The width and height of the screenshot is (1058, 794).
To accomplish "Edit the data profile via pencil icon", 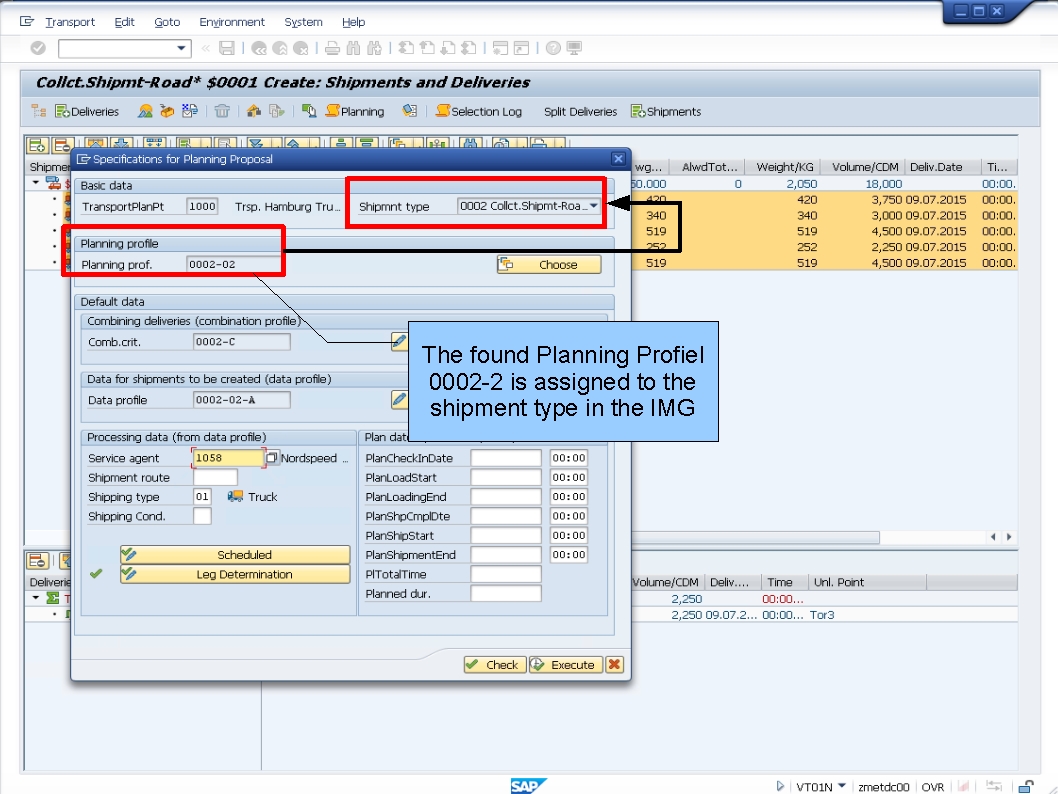I will pyautogui.click(x=399, y=399).
